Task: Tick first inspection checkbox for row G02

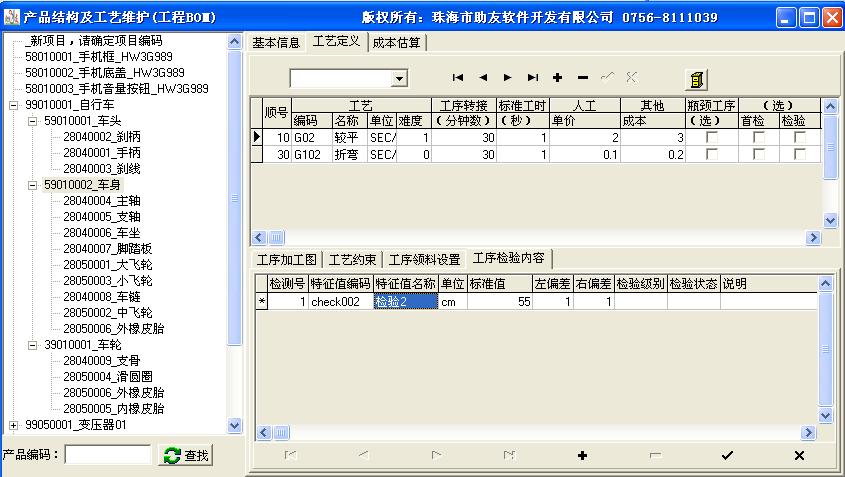Action: click(759, 137)
